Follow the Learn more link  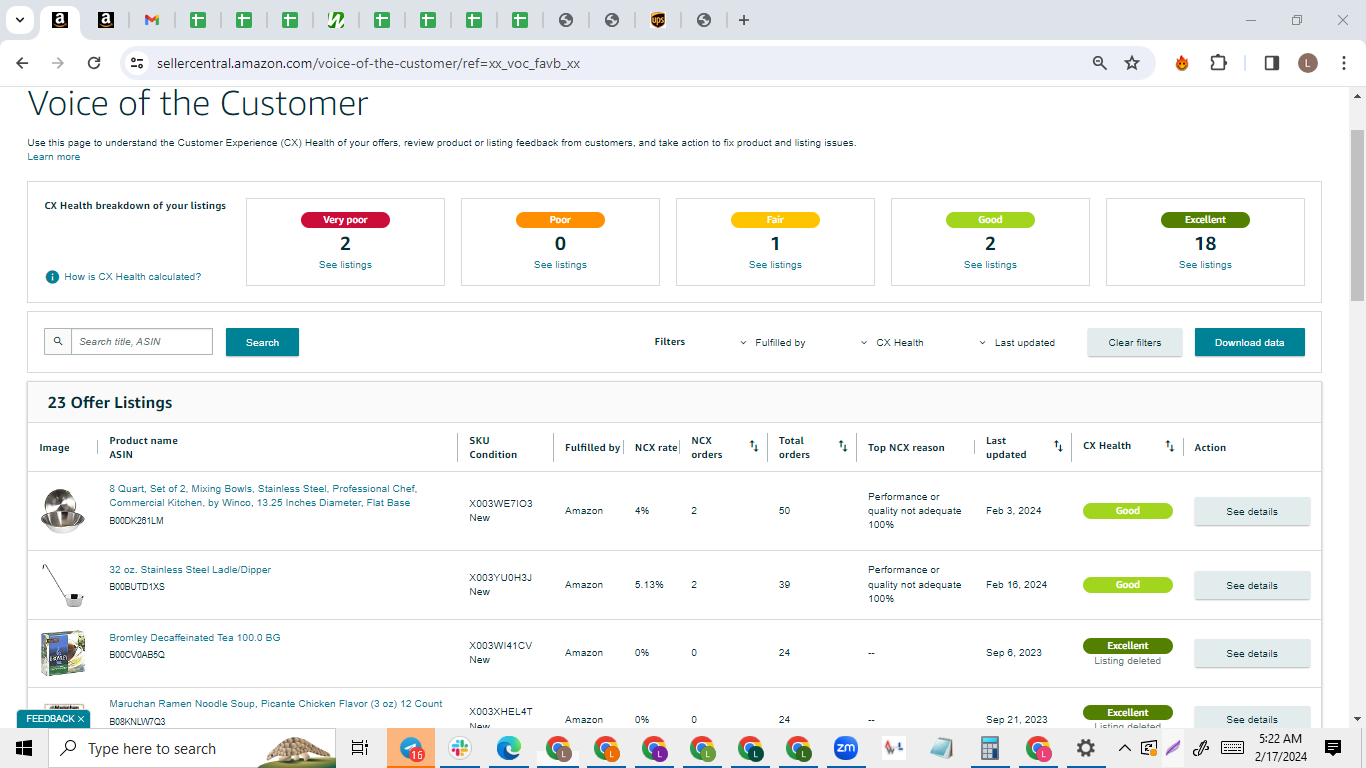(54, 157)
